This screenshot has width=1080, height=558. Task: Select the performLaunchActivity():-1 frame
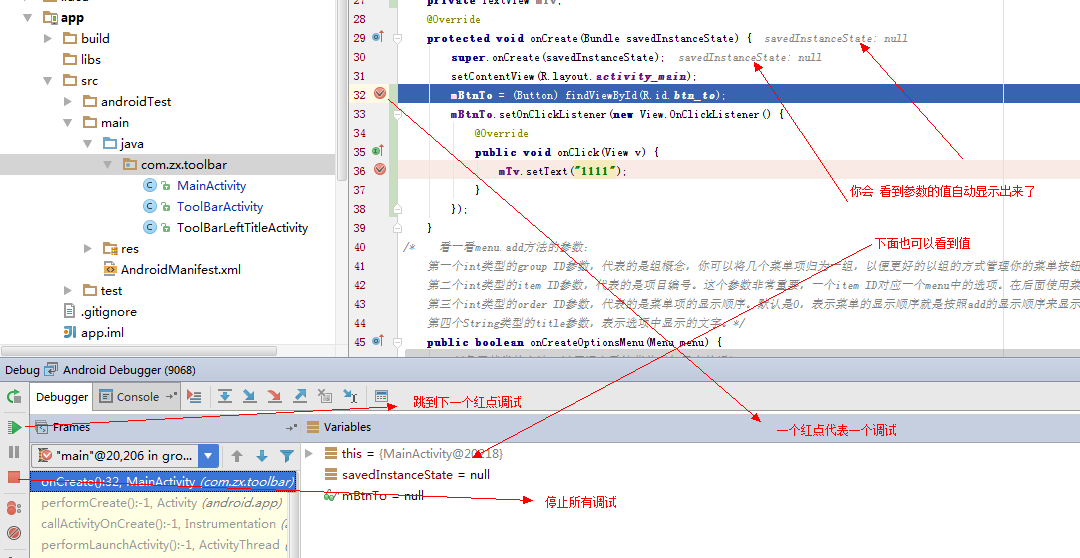[158, 545]
